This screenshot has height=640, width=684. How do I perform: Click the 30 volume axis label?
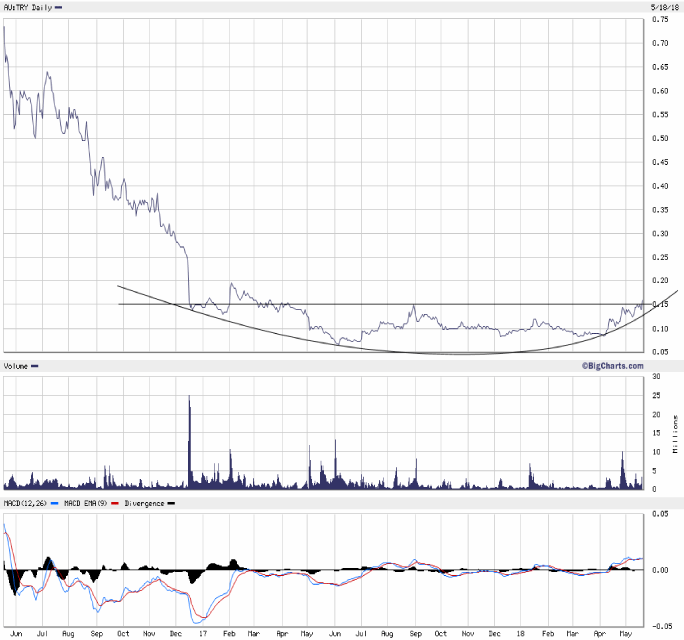(656, 376)
